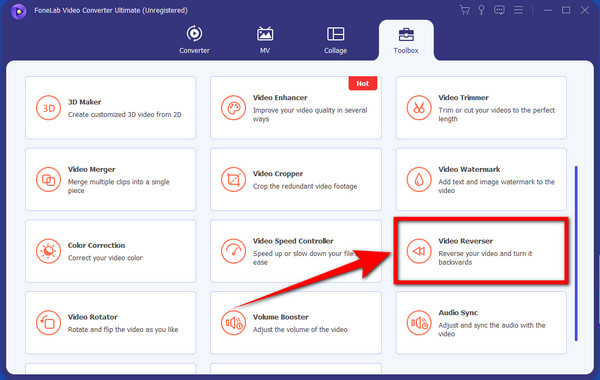Open the Video Rotator icon
The height and width of the screenshot is (380, 600).
coord(48,323)
